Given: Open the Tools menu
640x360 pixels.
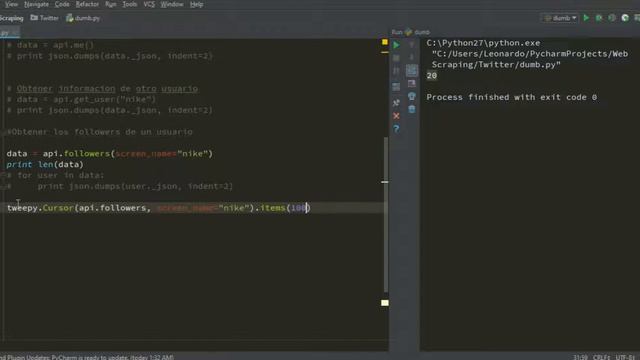Looking at the screenshot, I should (x=129, y=4).
